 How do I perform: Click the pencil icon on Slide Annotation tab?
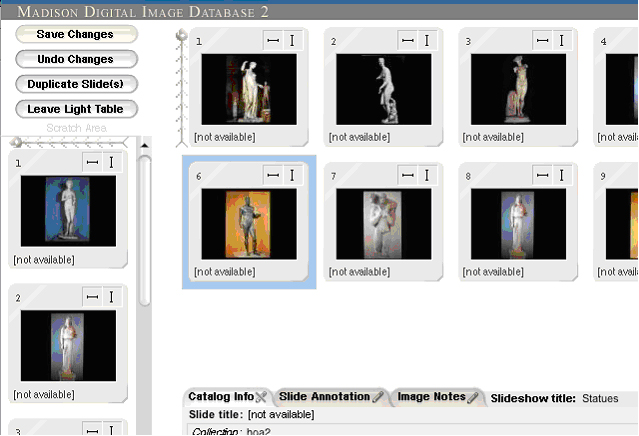378,396
